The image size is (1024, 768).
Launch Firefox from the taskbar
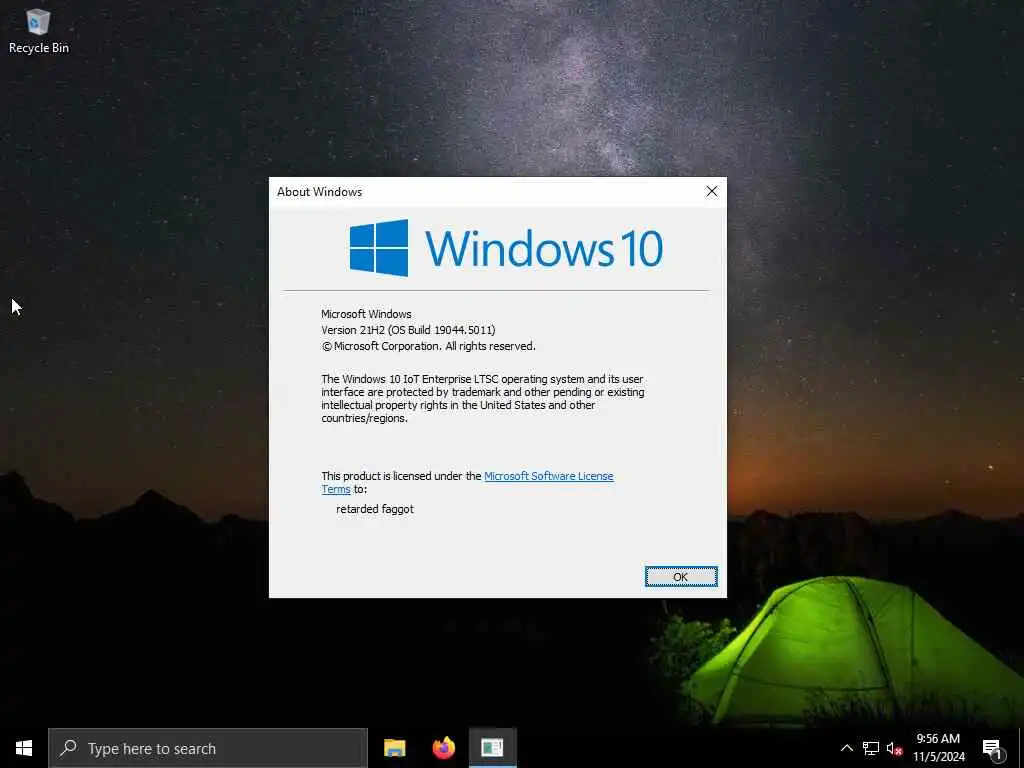(443, 748)
